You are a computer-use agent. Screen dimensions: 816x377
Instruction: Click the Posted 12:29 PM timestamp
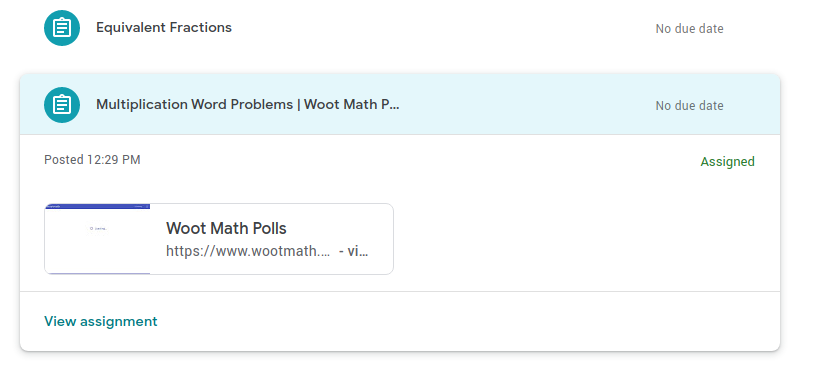(x=92, y=159)
